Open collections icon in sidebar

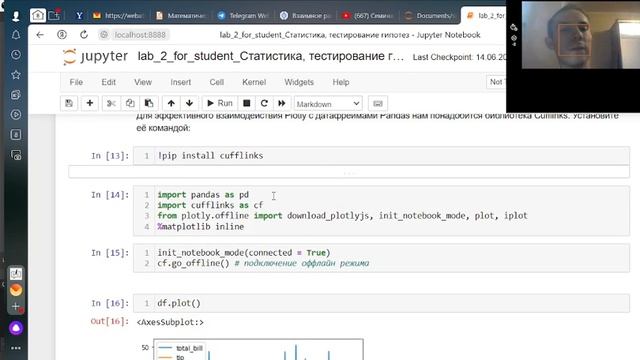[x=16, y=95]
